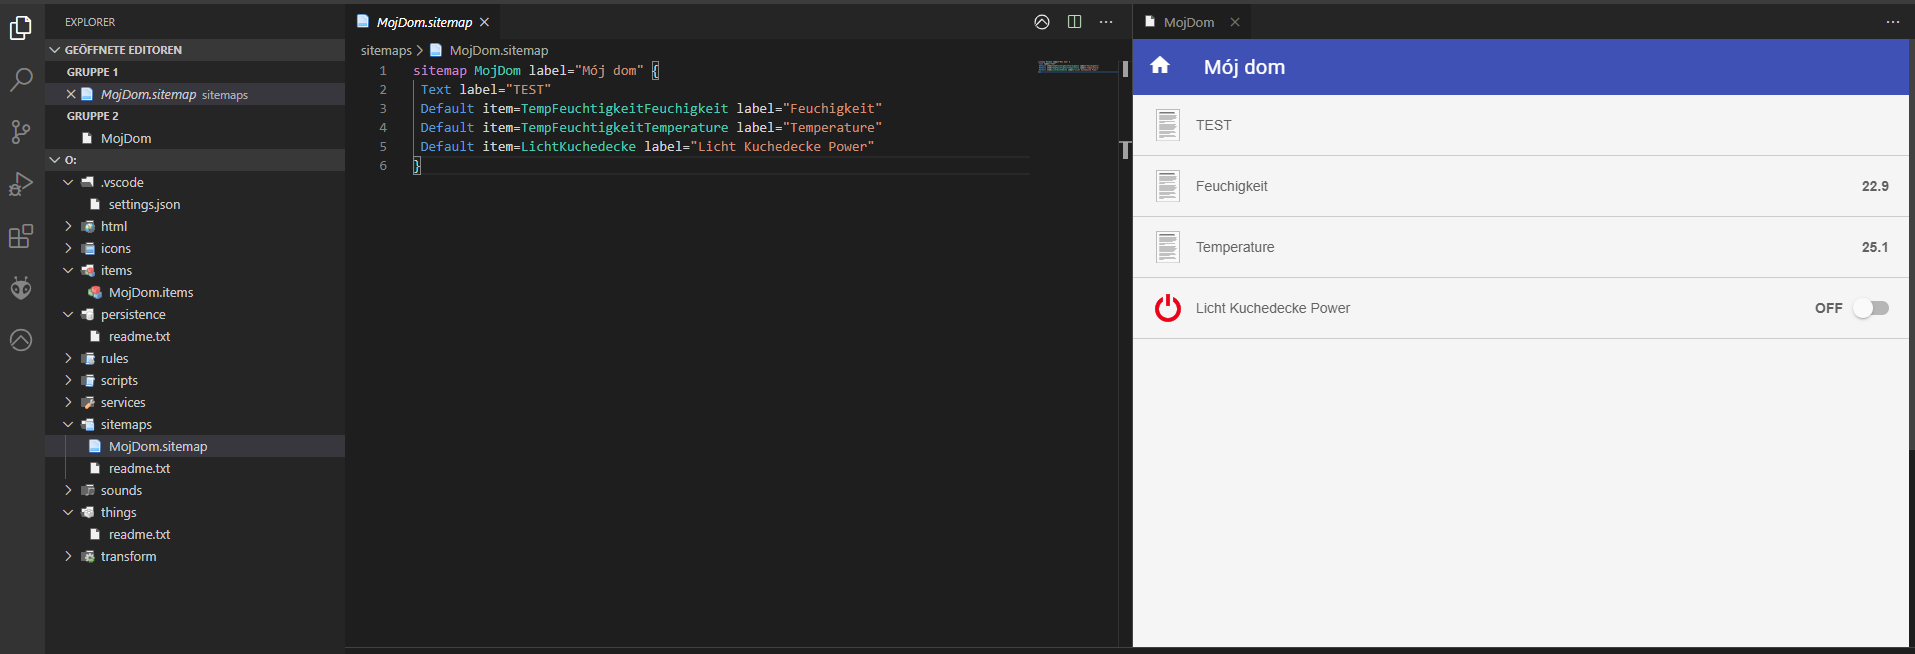
Task: Collapse the items folder
Action: click(x=68, y=270)
